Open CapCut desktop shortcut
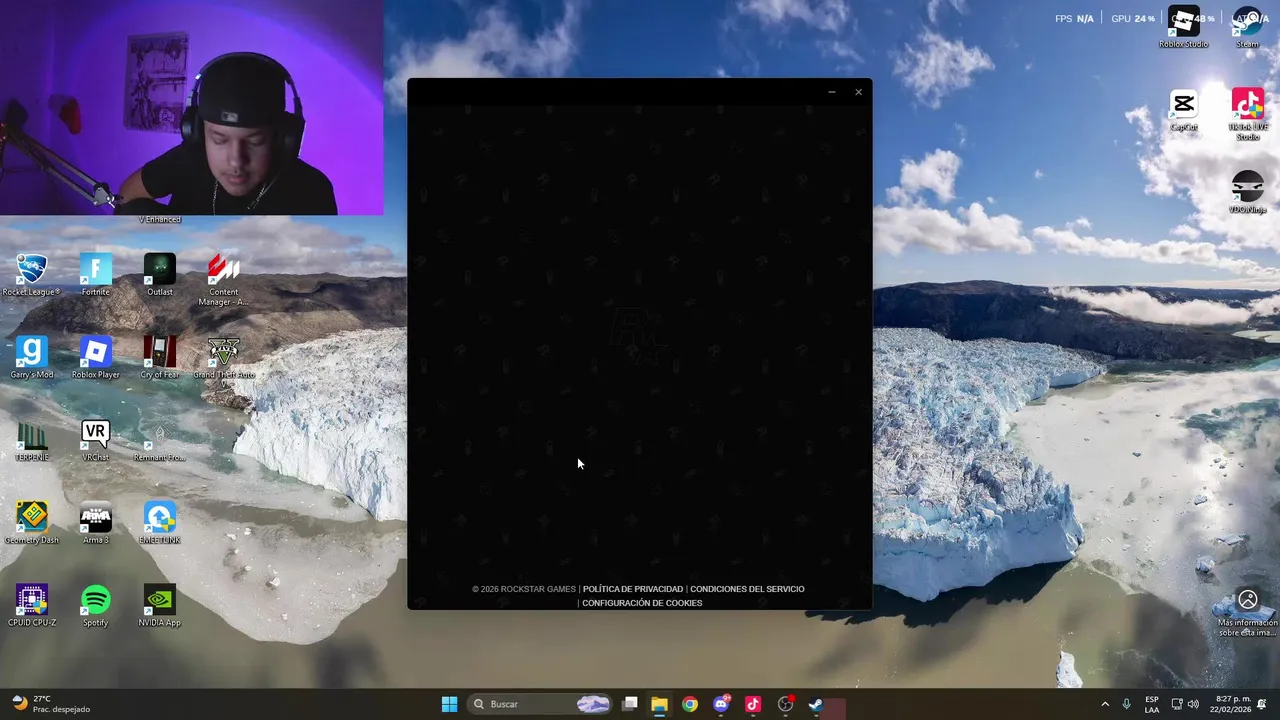Screen dimensions: 1280x720 pos(1184,110)
